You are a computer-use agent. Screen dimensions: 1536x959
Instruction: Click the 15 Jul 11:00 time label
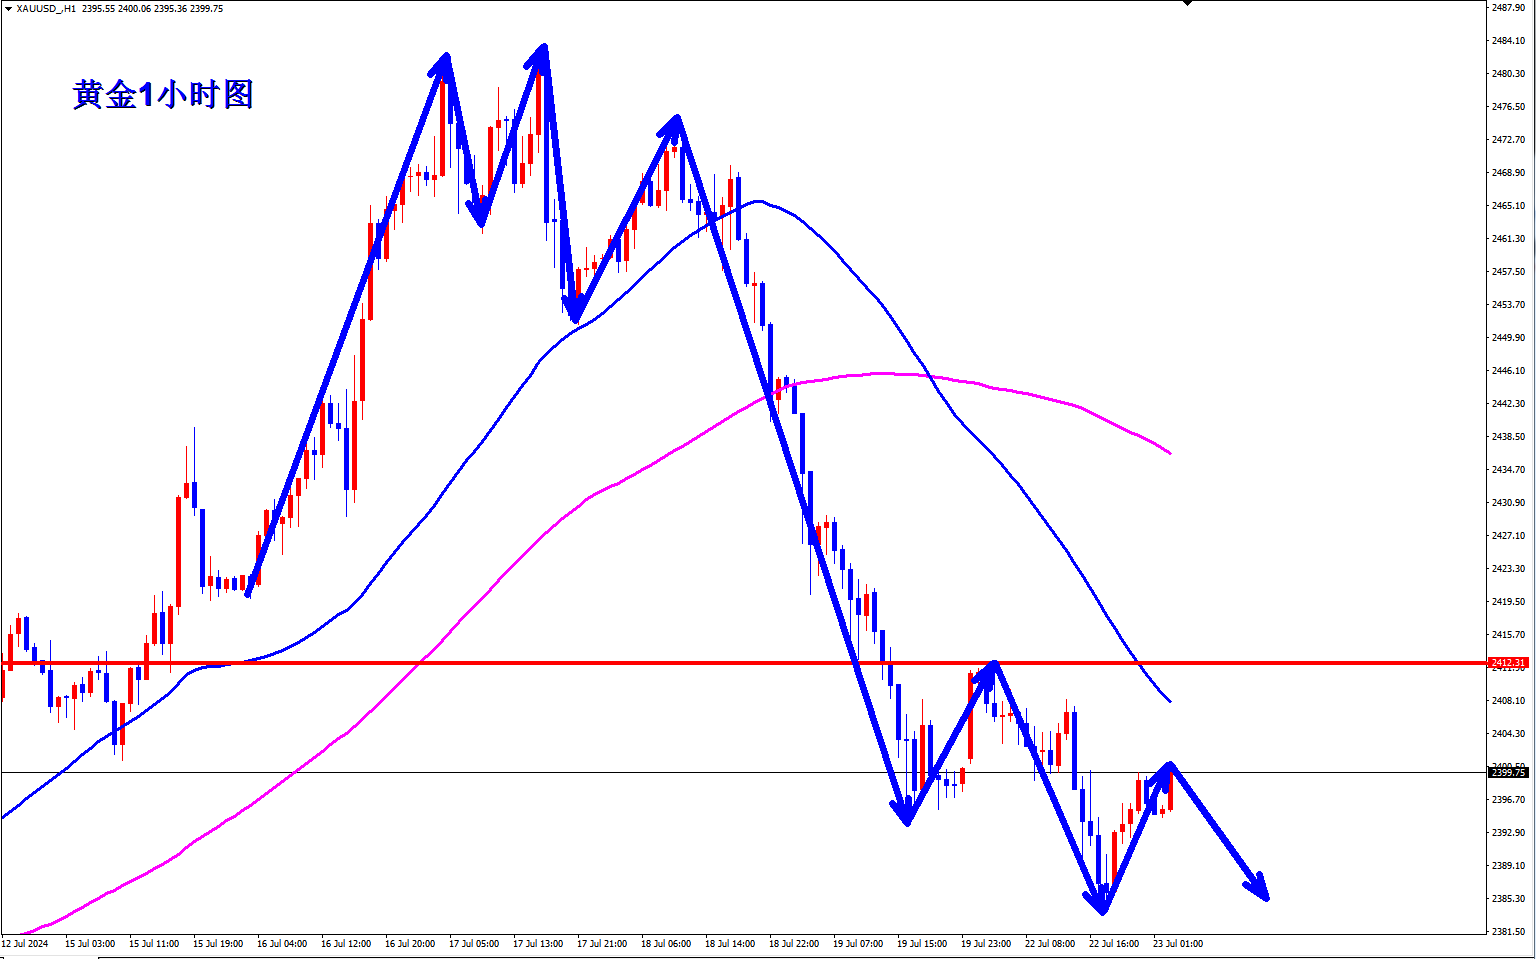click(154, 944)
